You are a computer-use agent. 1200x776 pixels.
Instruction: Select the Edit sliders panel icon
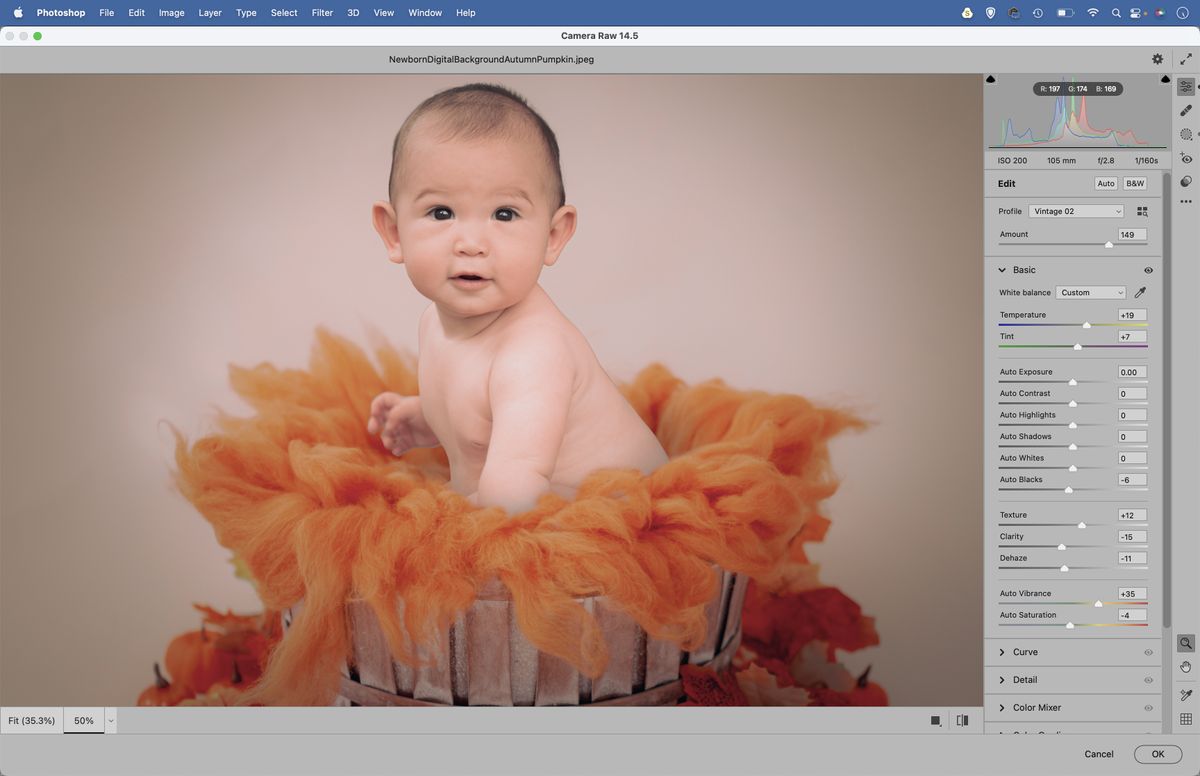point(1186,87)
